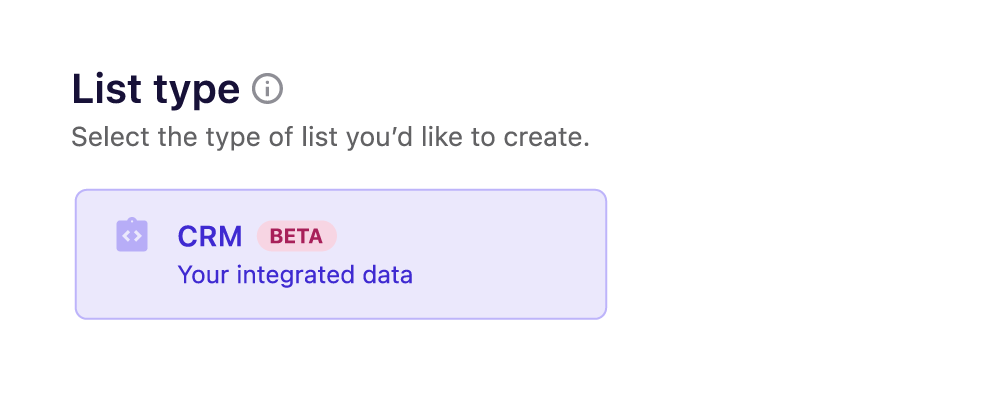
Task: Pick the CRM BETA list option
Action: (x=340, y=254)
